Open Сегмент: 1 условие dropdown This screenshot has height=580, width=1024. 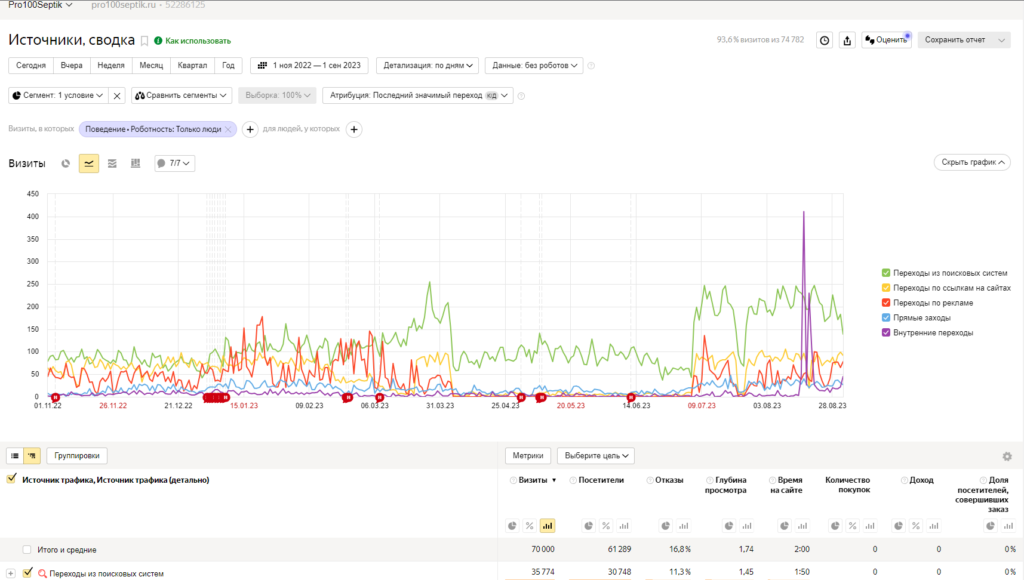tap(58, 95)
